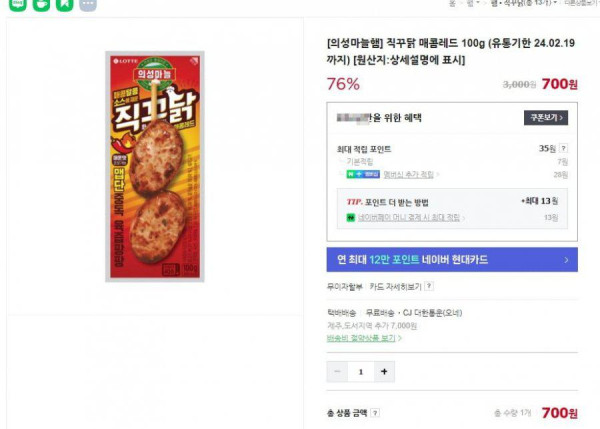Click the green bookmark star icon
This screenshot has width=600, height=429.
click(x=64, y=3)
